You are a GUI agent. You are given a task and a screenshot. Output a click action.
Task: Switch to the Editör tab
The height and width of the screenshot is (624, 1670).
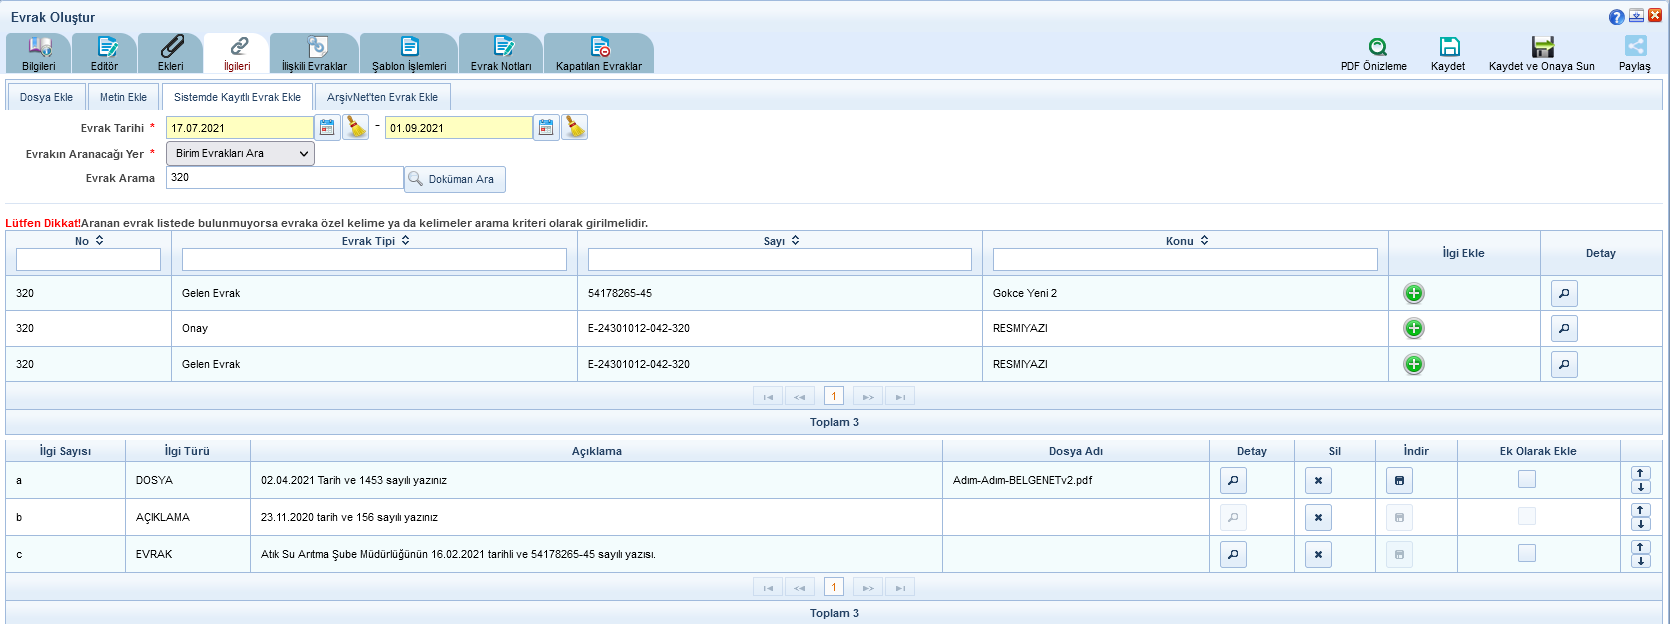pyautogui.click(x=104, y=54)
